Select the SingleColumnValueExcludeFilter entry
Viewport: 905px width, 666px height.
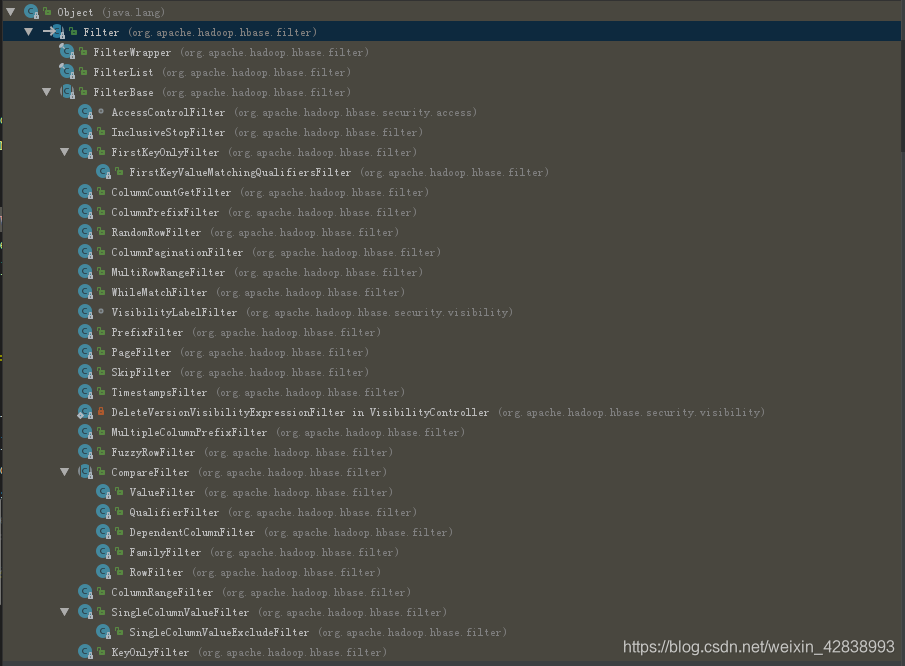point(318,632)
